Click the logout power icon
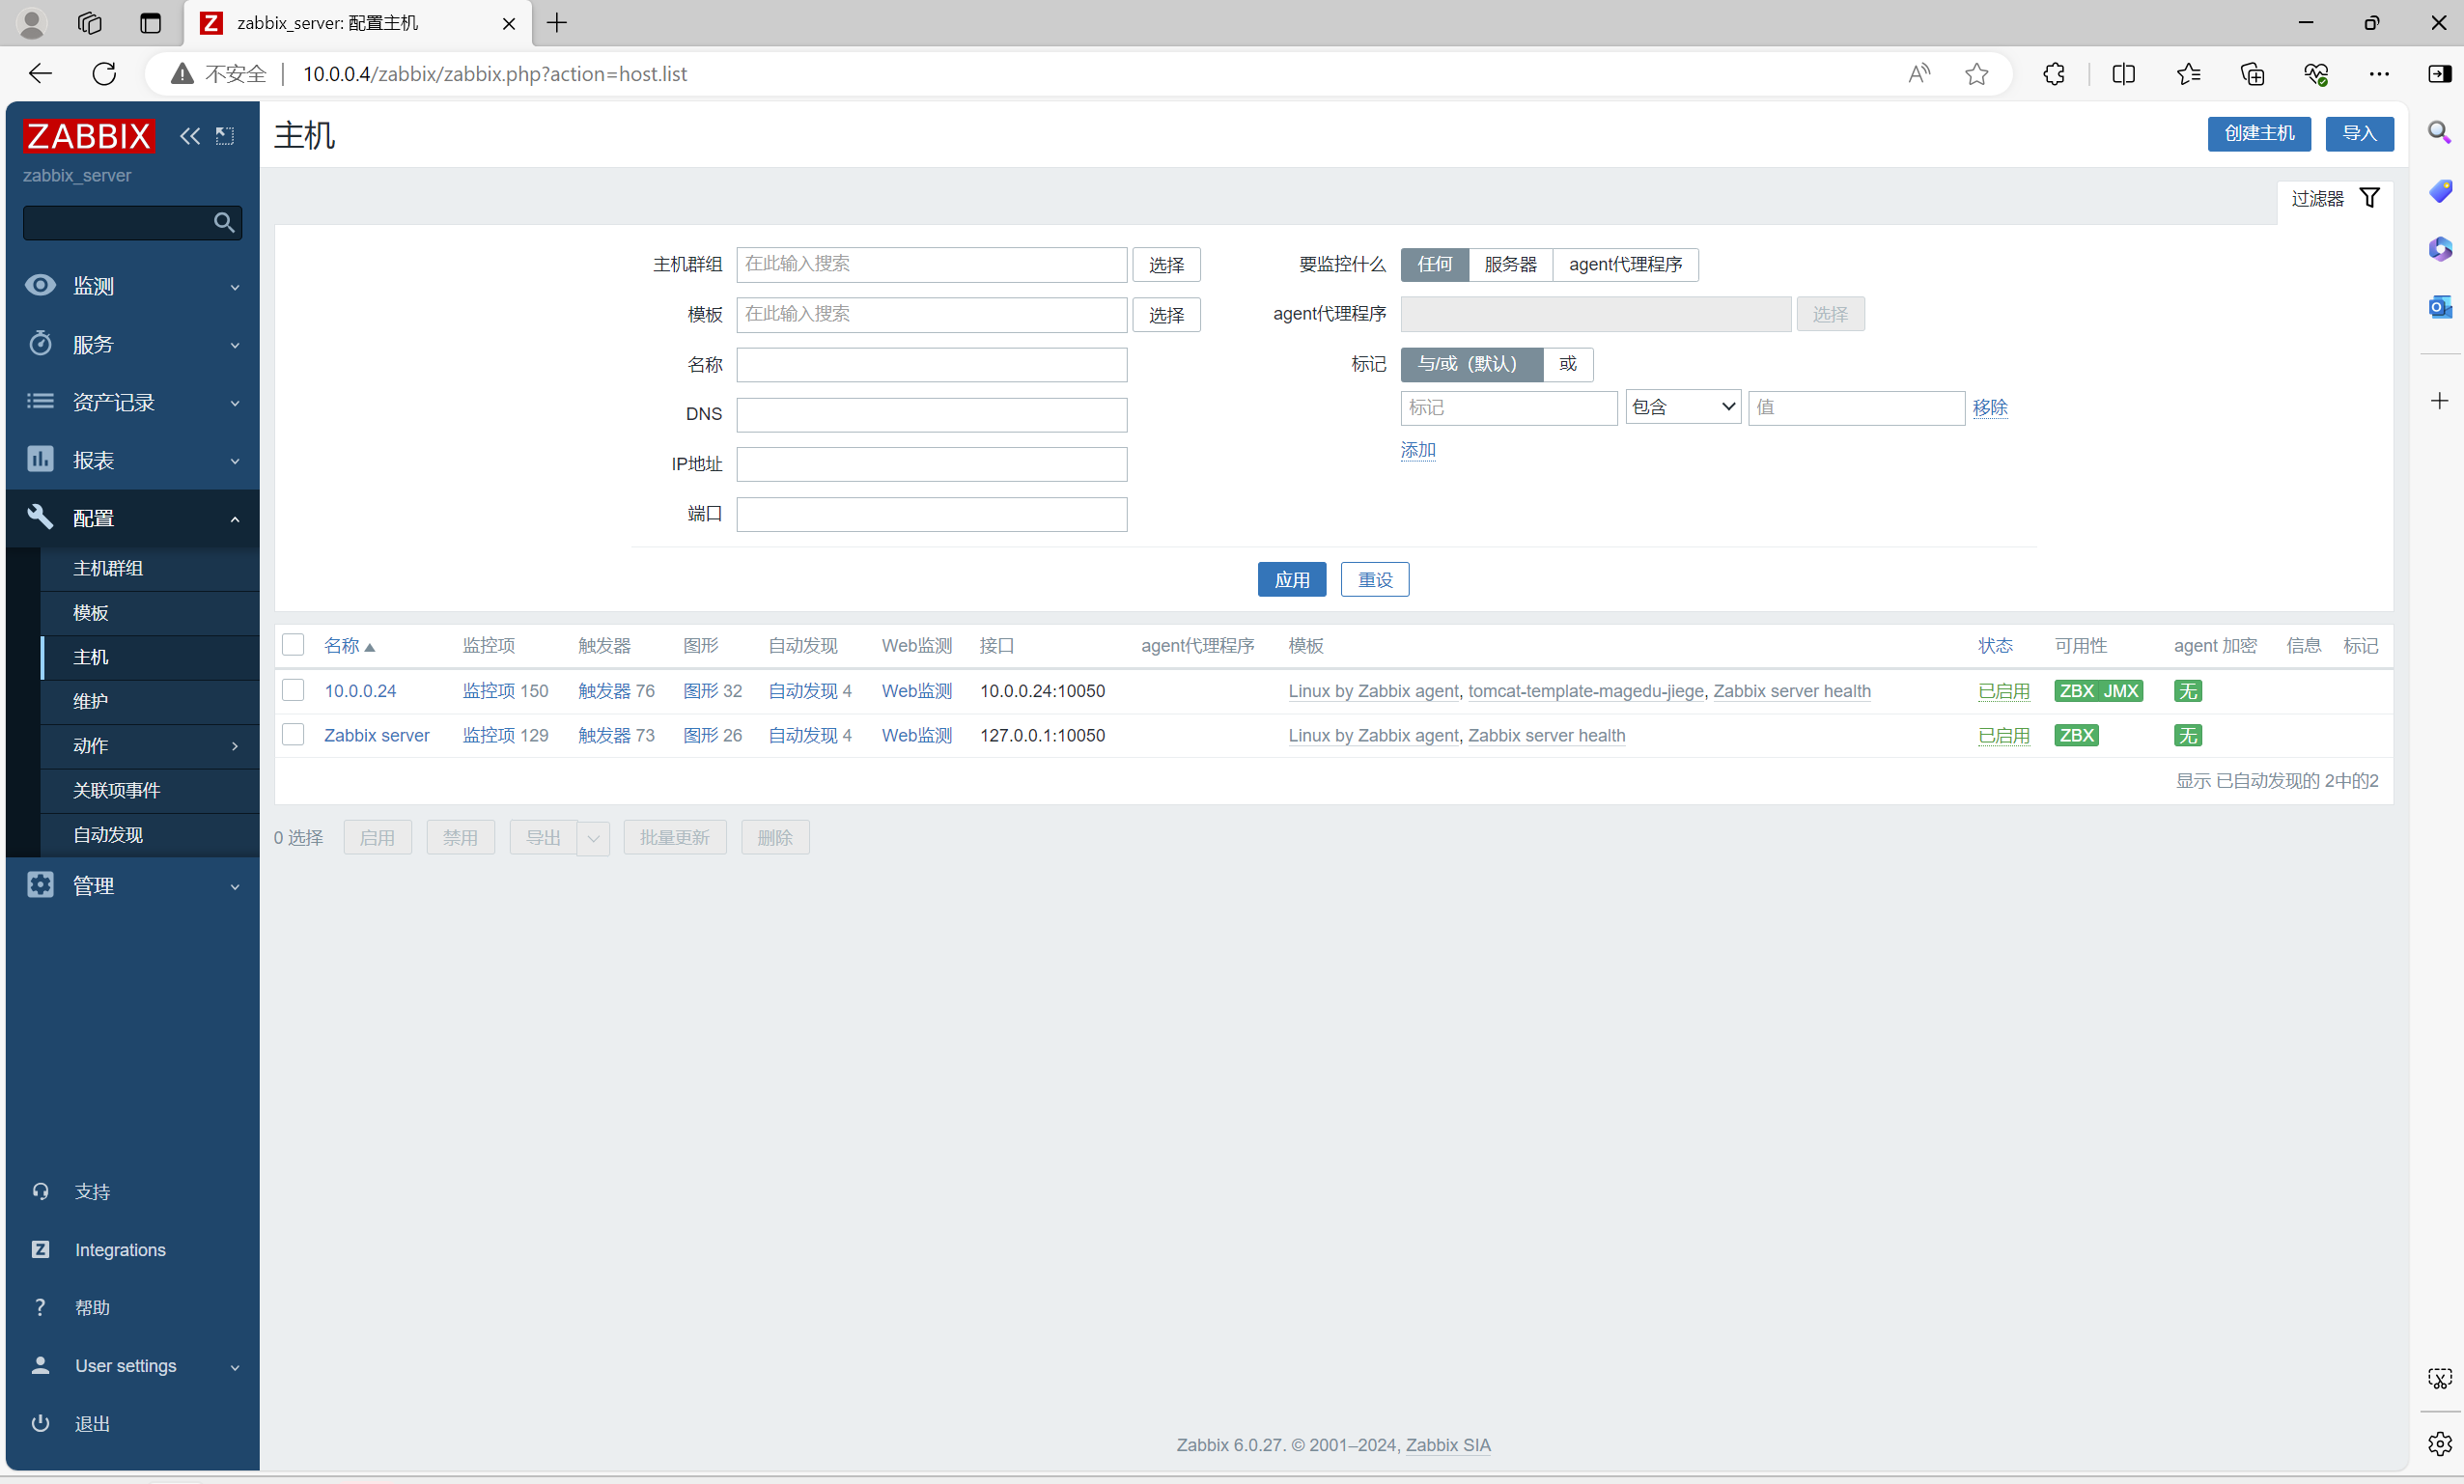 (40, 1422)
